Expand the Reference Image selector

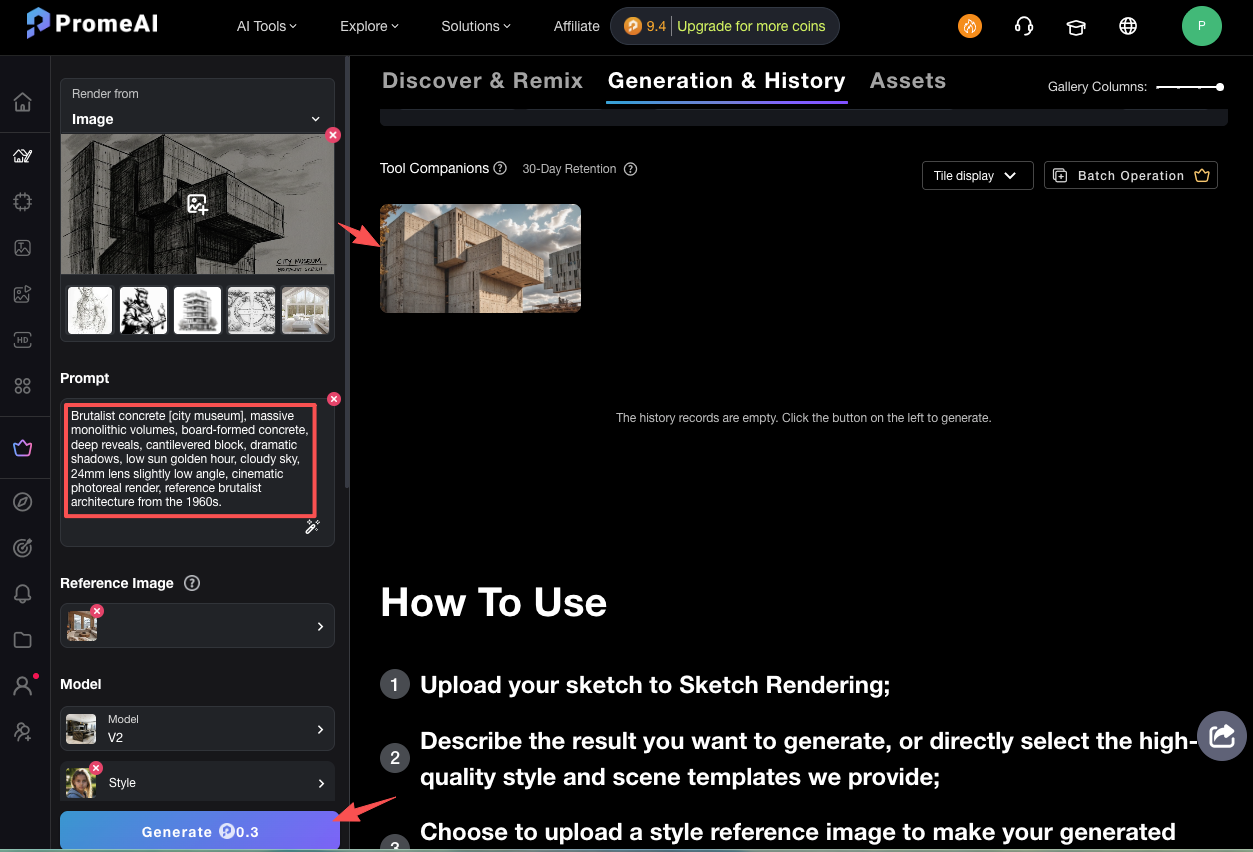point(197,626)
